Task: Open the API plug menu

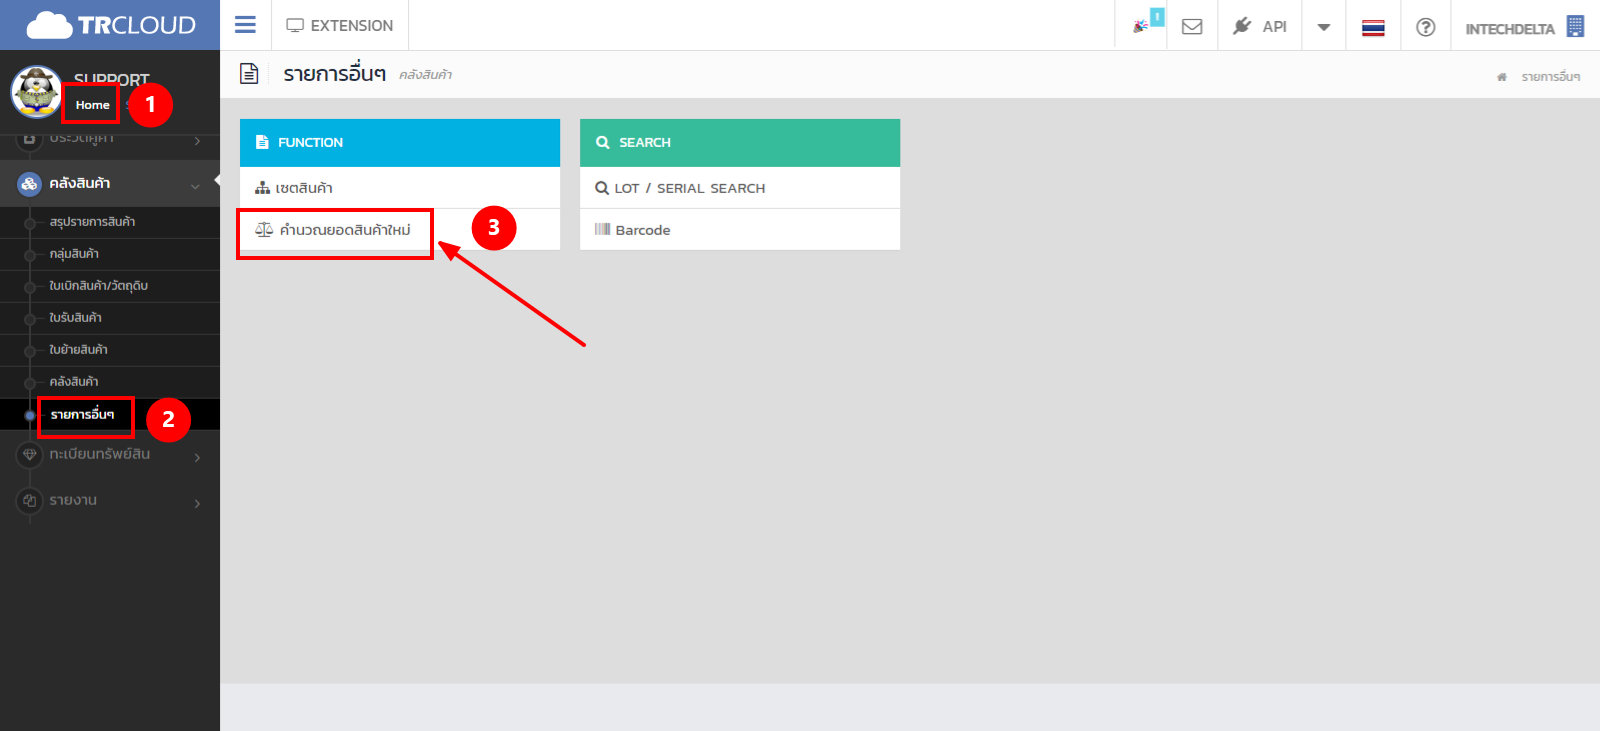Action: [x=1259, y=26]
